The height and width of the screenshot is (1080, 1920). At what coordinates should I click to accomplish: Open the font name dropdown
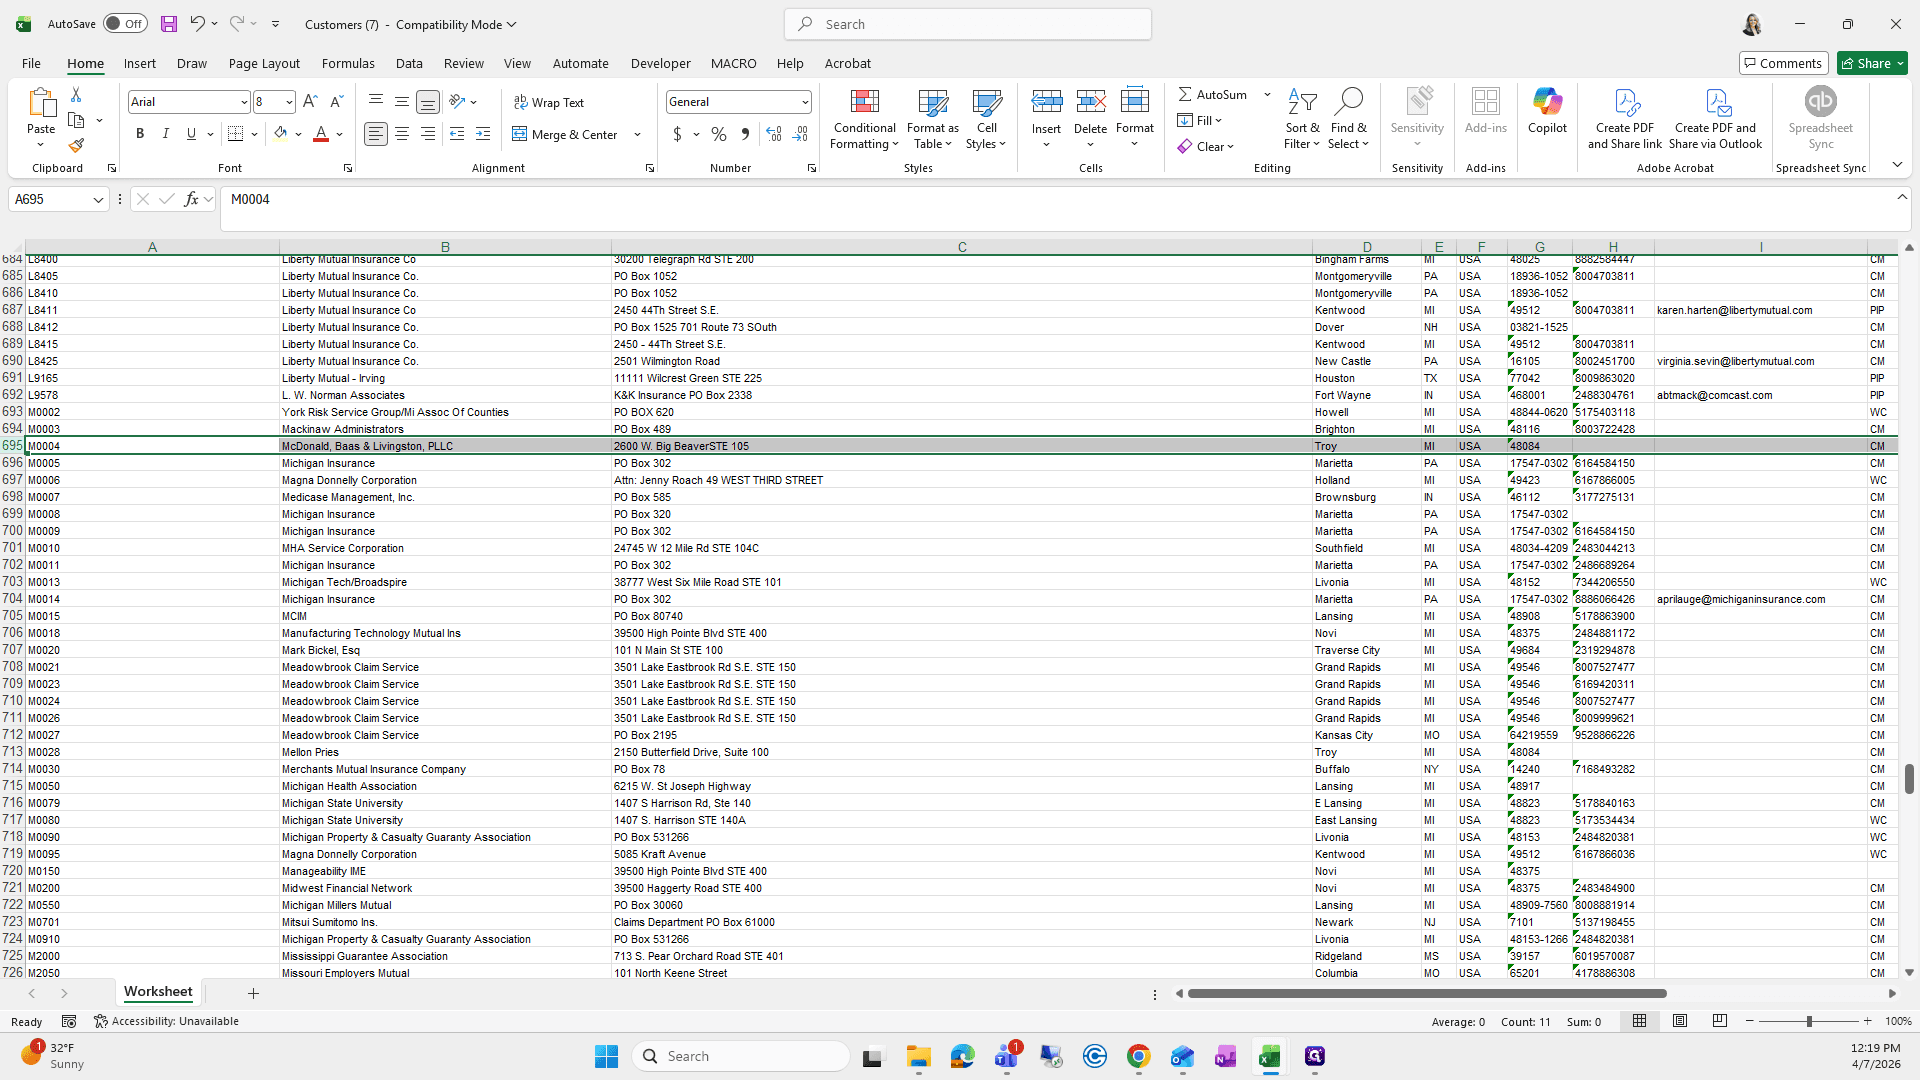(x=243, y=102)
